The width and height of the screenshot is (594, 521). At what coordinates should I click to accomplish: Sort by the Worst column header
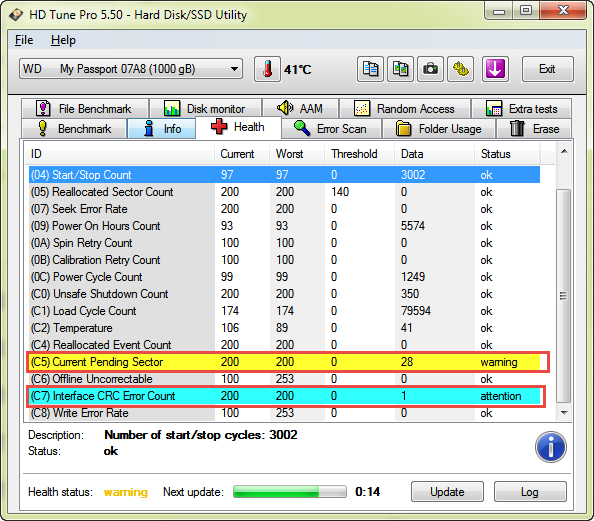pos(297,154)
